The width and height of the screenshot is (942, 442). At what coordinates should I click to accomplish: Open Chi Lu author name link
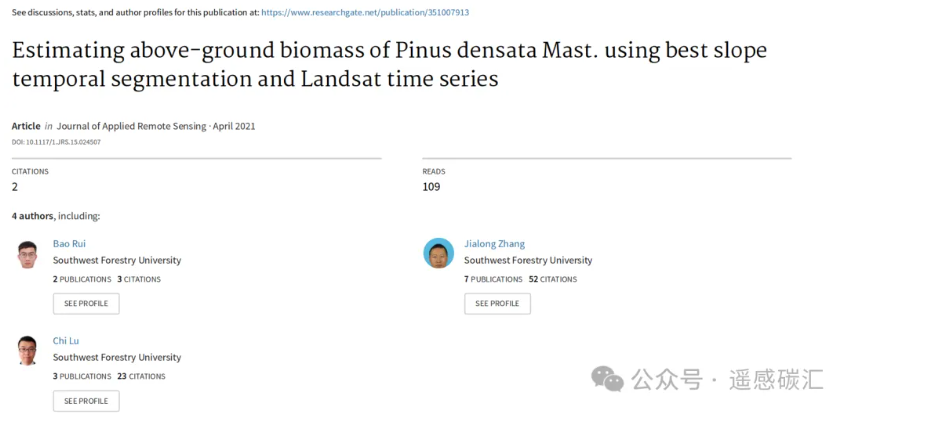pos(65,341)
